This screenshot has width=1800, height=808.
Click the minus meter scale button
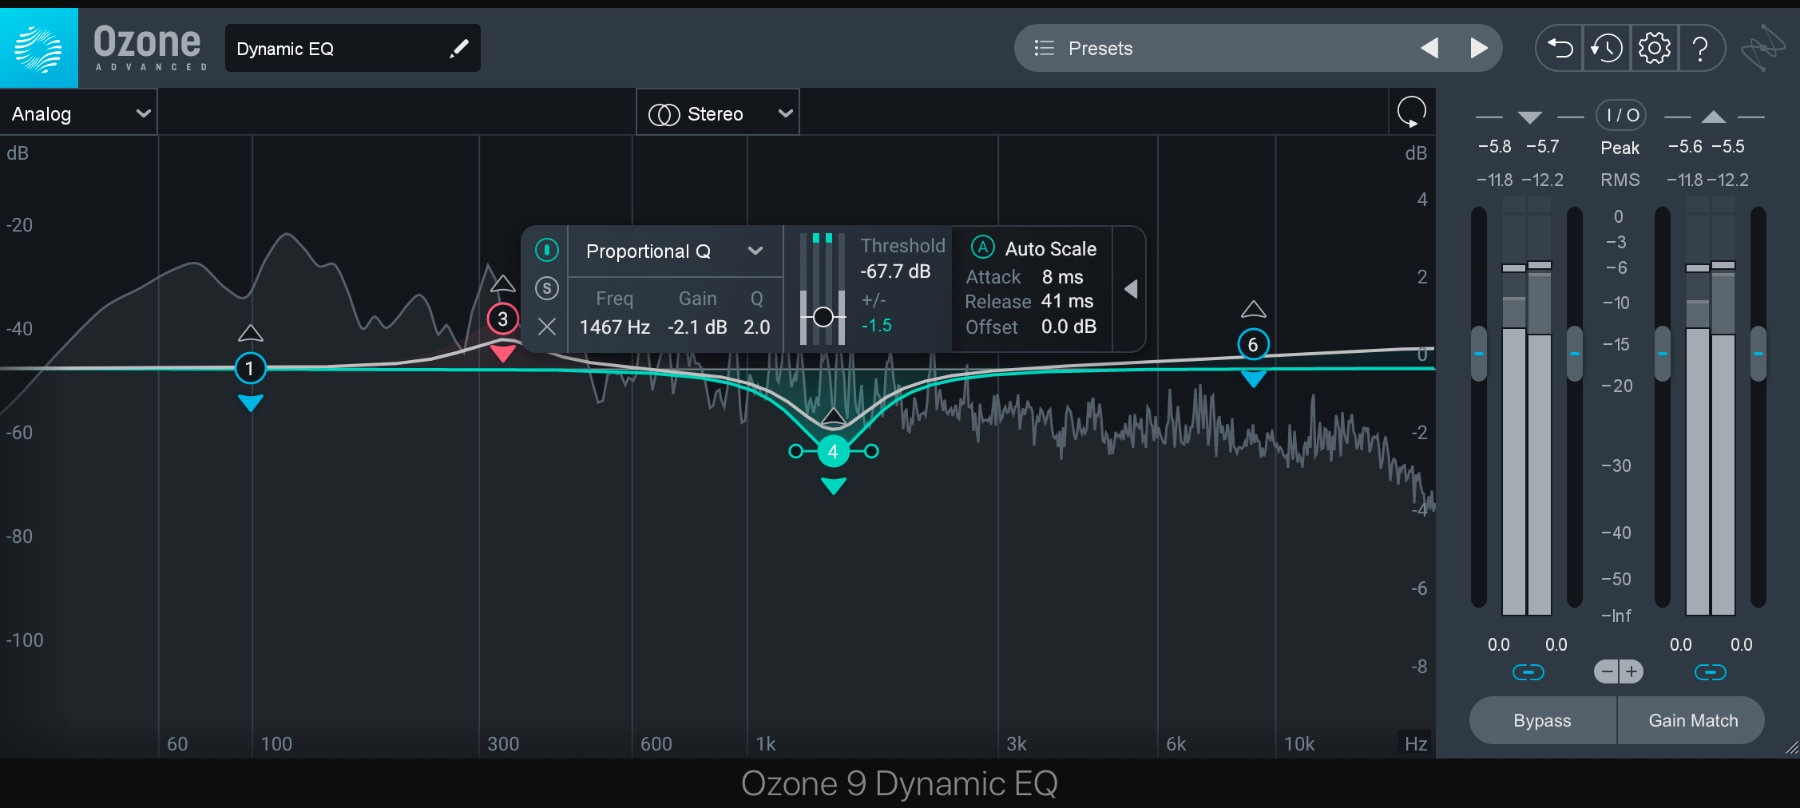pos(1606,672)
